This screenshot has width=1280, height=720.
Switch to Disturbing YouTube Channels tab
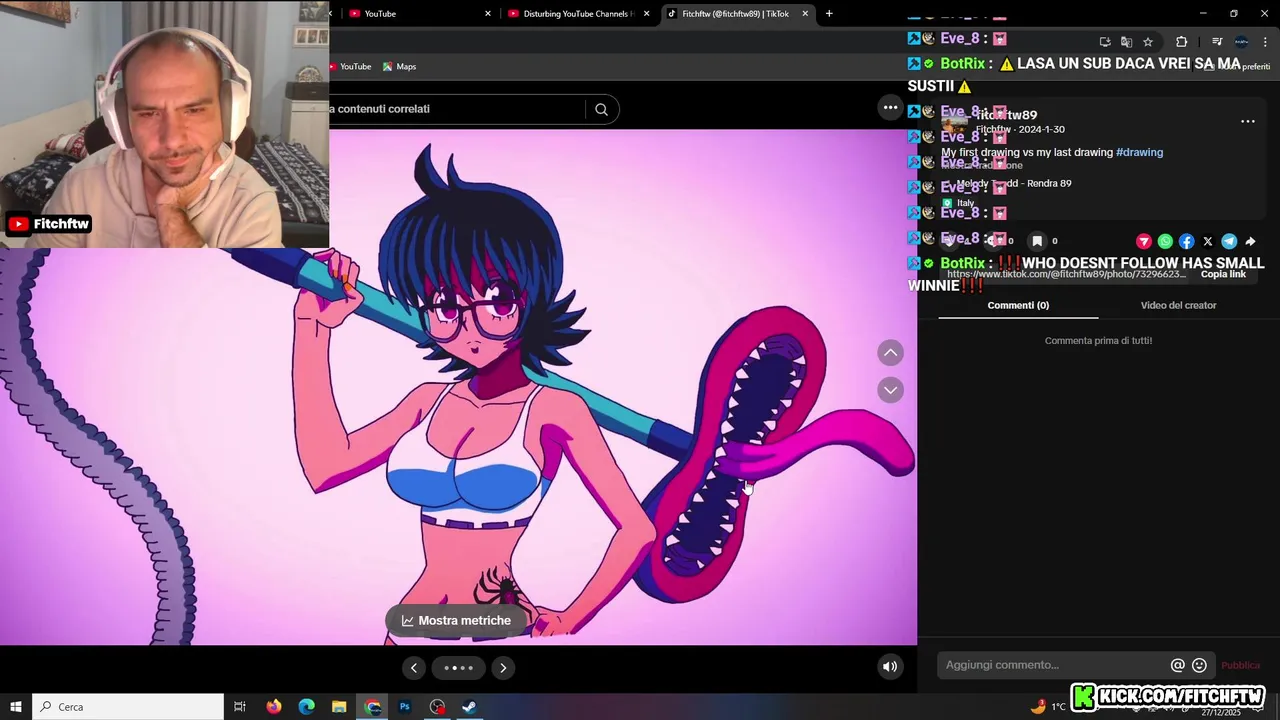[579, 13]
